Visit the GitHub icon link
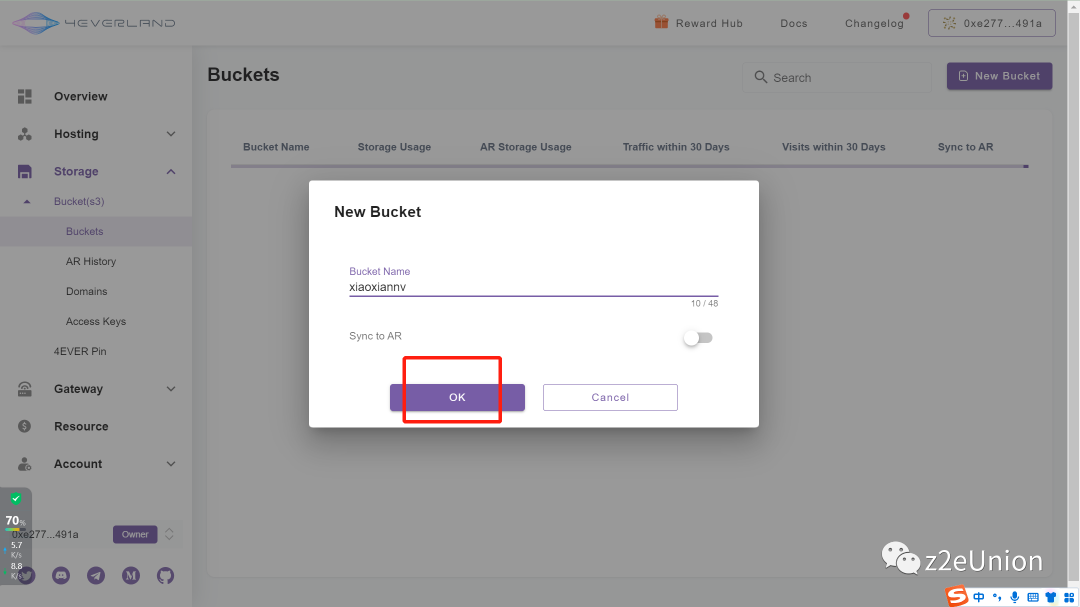1080x607 pixels. point(165,575)
